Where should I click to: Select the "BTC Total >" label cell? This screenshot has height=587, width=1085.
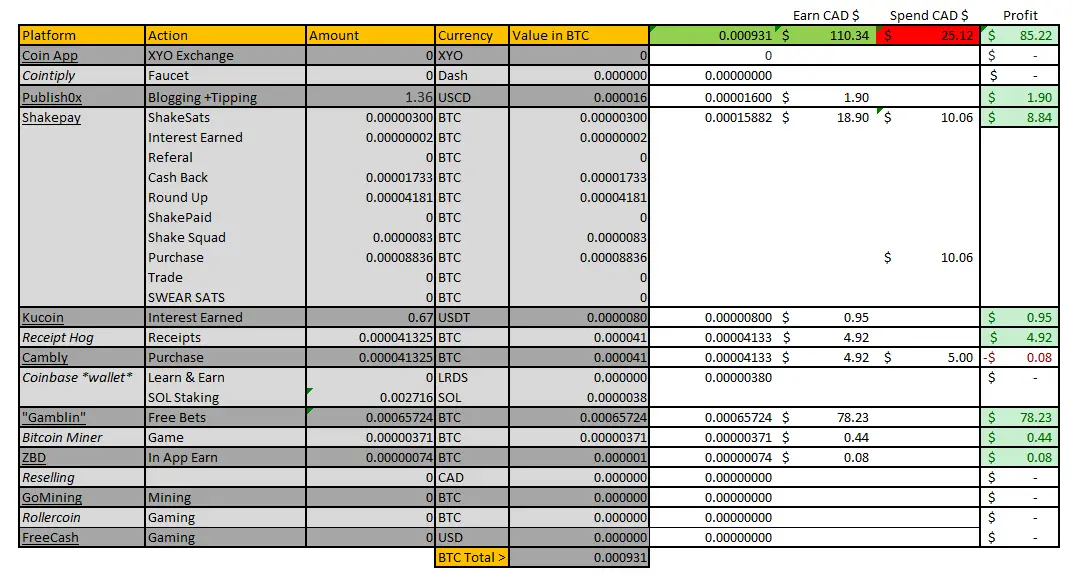tap(472, 558)
